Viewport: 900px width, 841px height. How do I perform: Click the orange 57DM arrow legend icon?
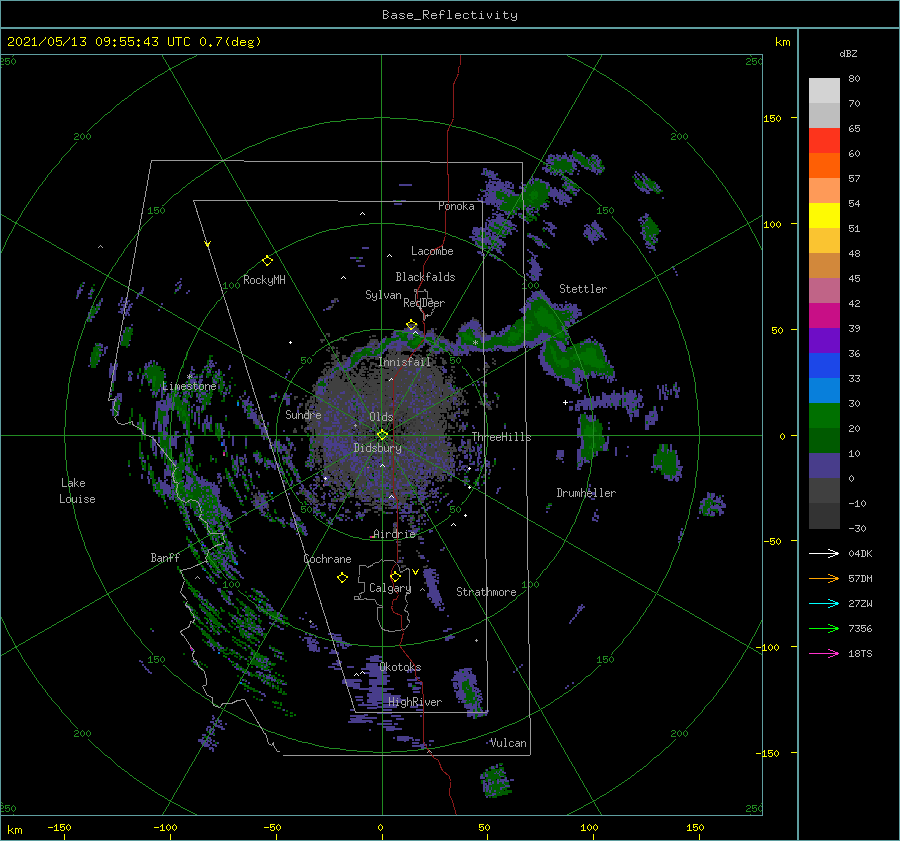[824, 579]
